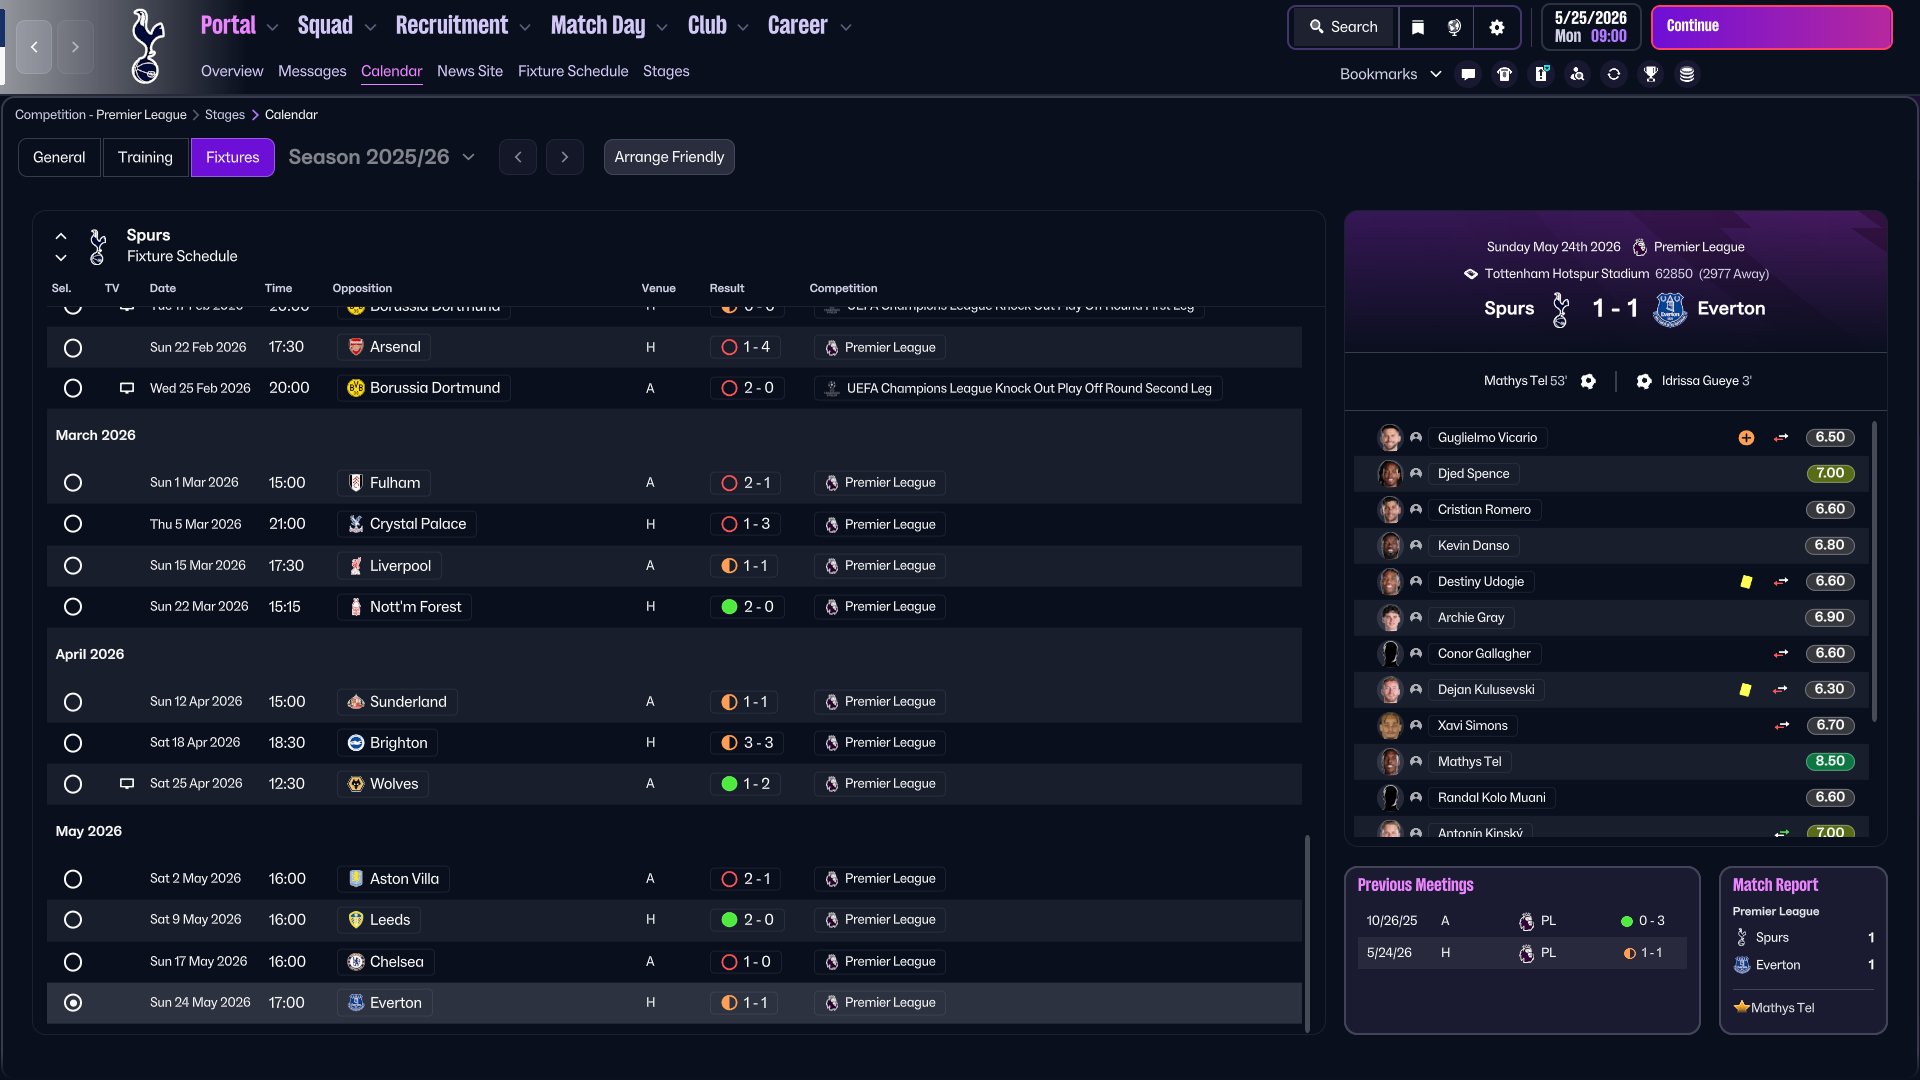Click the speech bubble messages bookmark icon
Viewport: 1920px width, 1080px height.
(x=1468, y=74)
